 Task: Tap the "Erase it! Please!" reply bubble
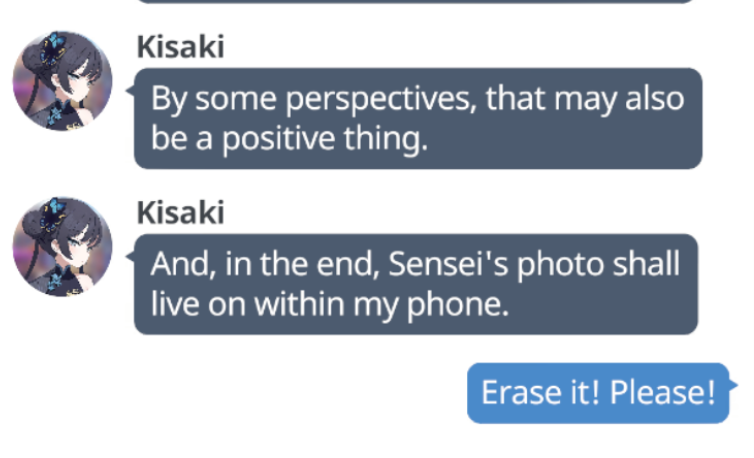(x=598, y=393)
